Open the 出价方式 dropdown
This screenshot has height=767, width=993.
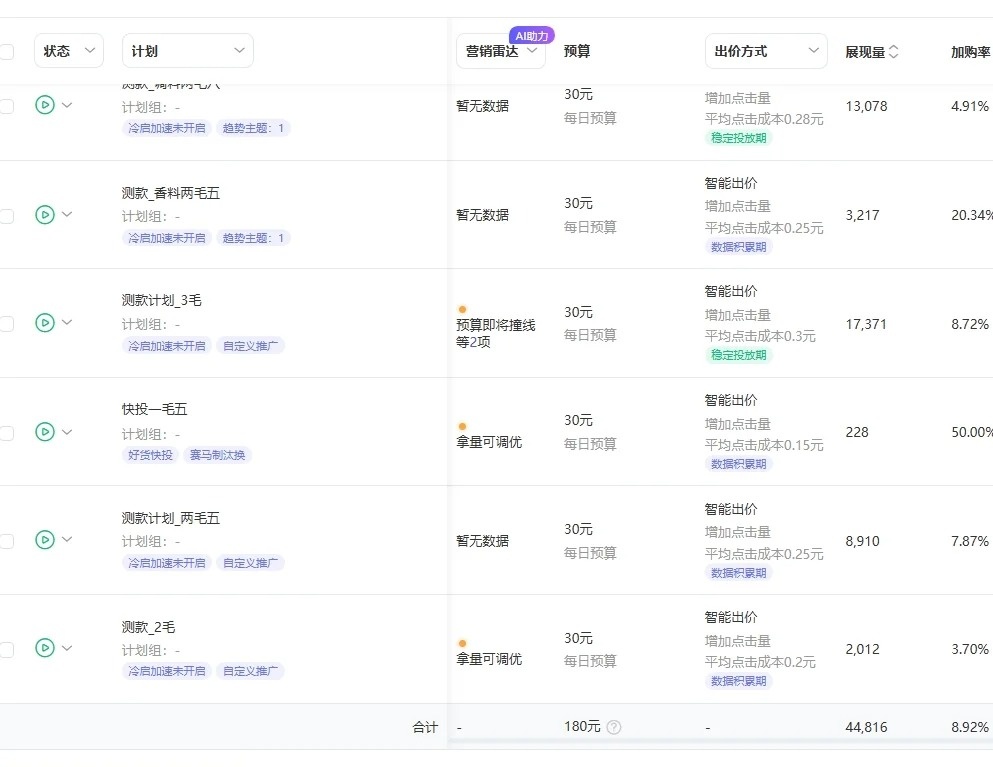(x=766, y=51)
